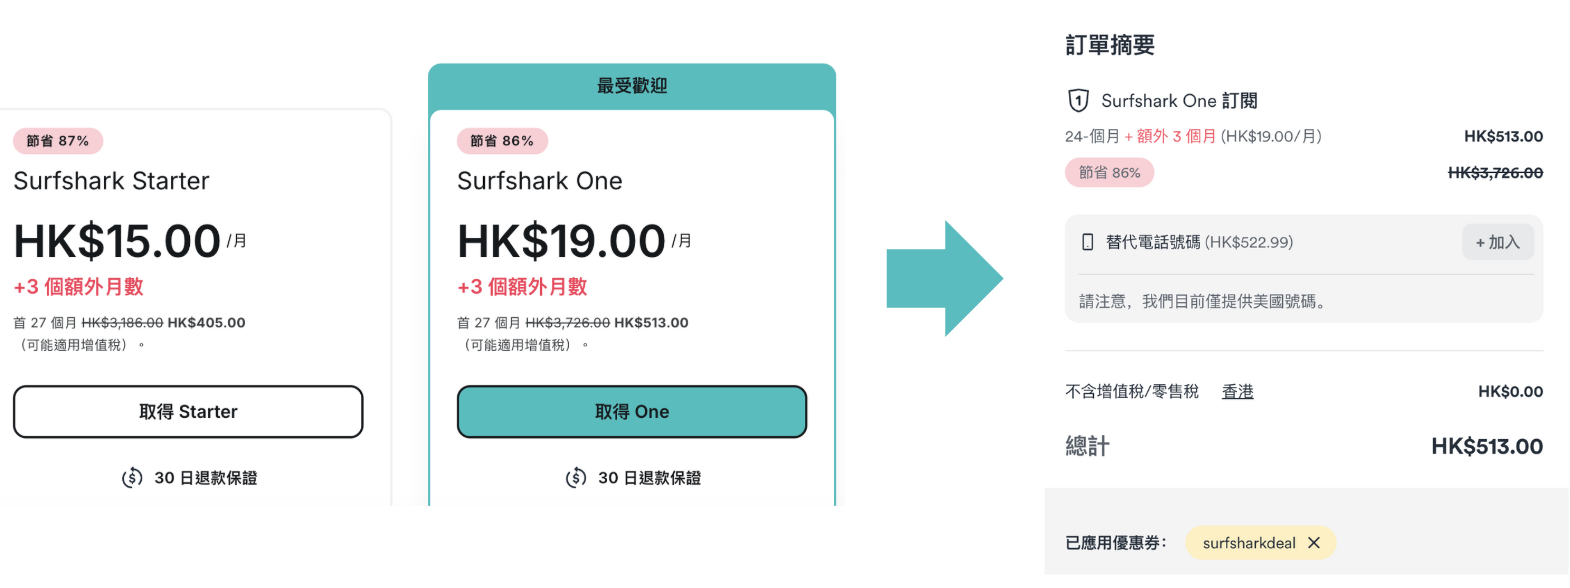Click the 節省 87% badge on Starter
The height and width of the screenshot is (588, 1570).
58,141
